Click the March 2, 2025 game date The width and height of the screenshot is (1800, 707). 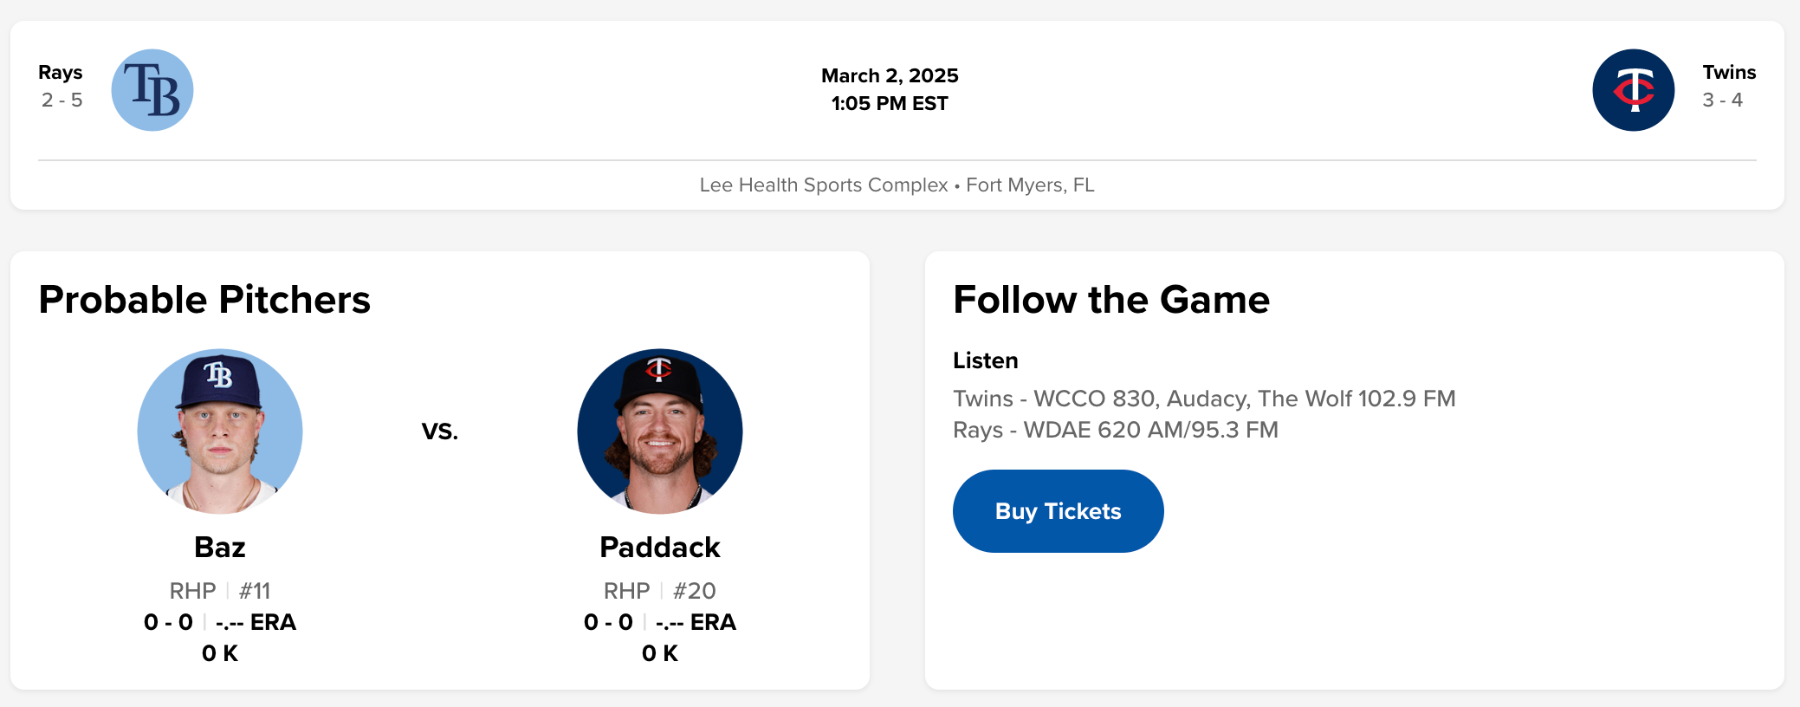tap(889, 76)
